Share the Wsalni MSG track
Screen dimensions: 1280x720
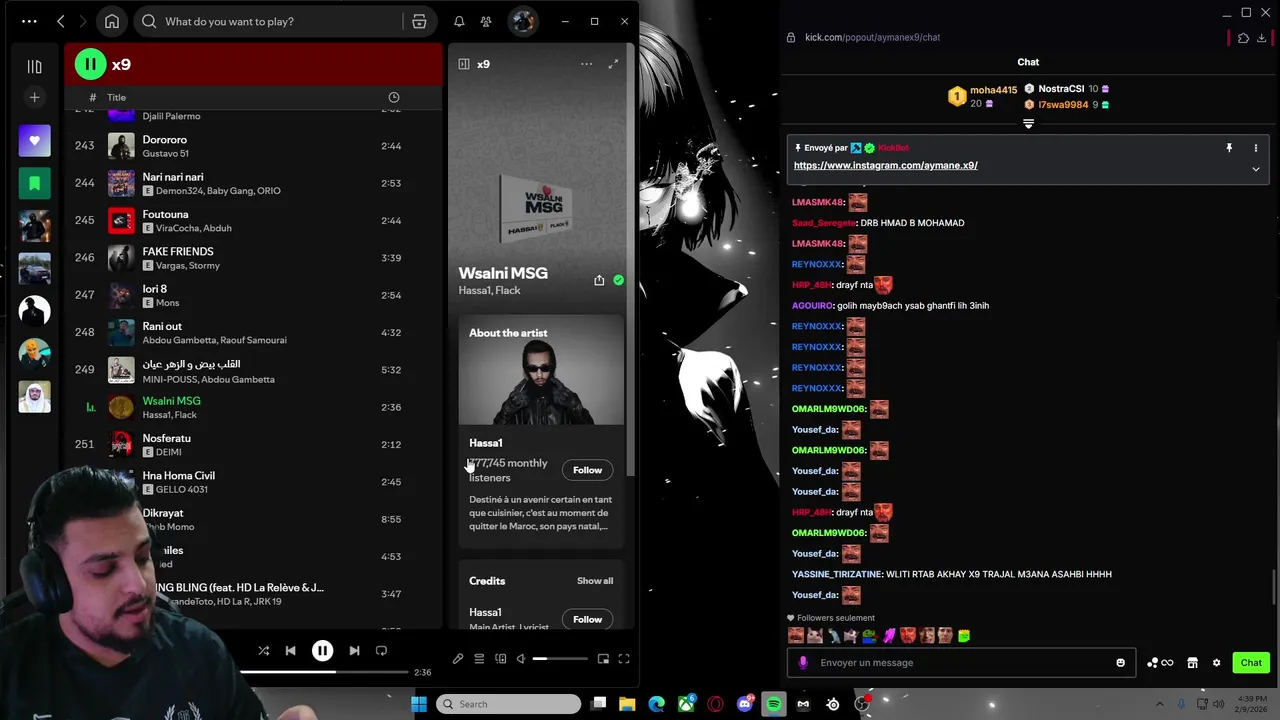click(599, 281)
